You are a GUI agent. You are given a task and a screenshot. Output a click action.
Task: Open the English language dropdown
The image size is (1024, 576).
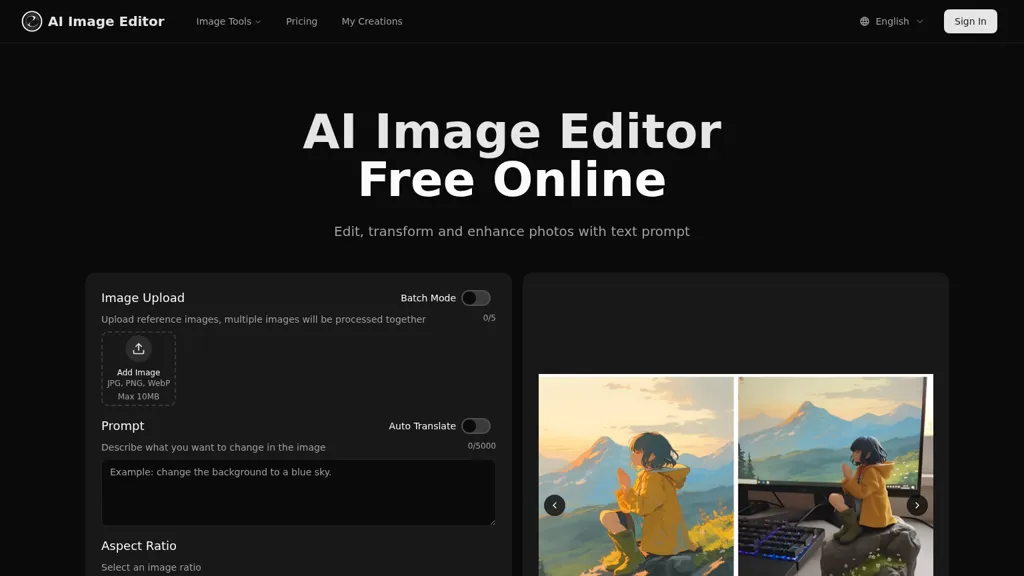[x=891, y=22]
